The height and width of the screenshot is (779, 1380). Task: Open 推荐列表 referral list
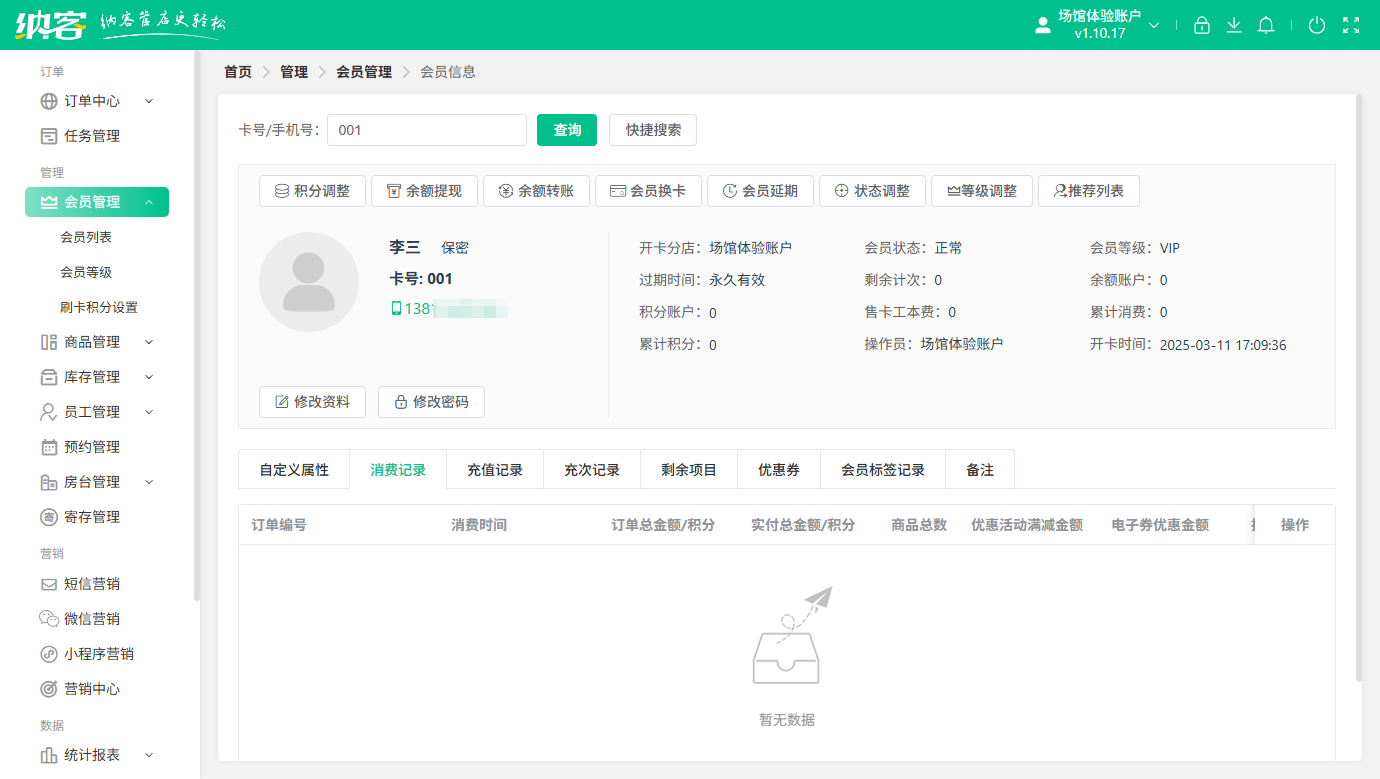coord(1089,190)
